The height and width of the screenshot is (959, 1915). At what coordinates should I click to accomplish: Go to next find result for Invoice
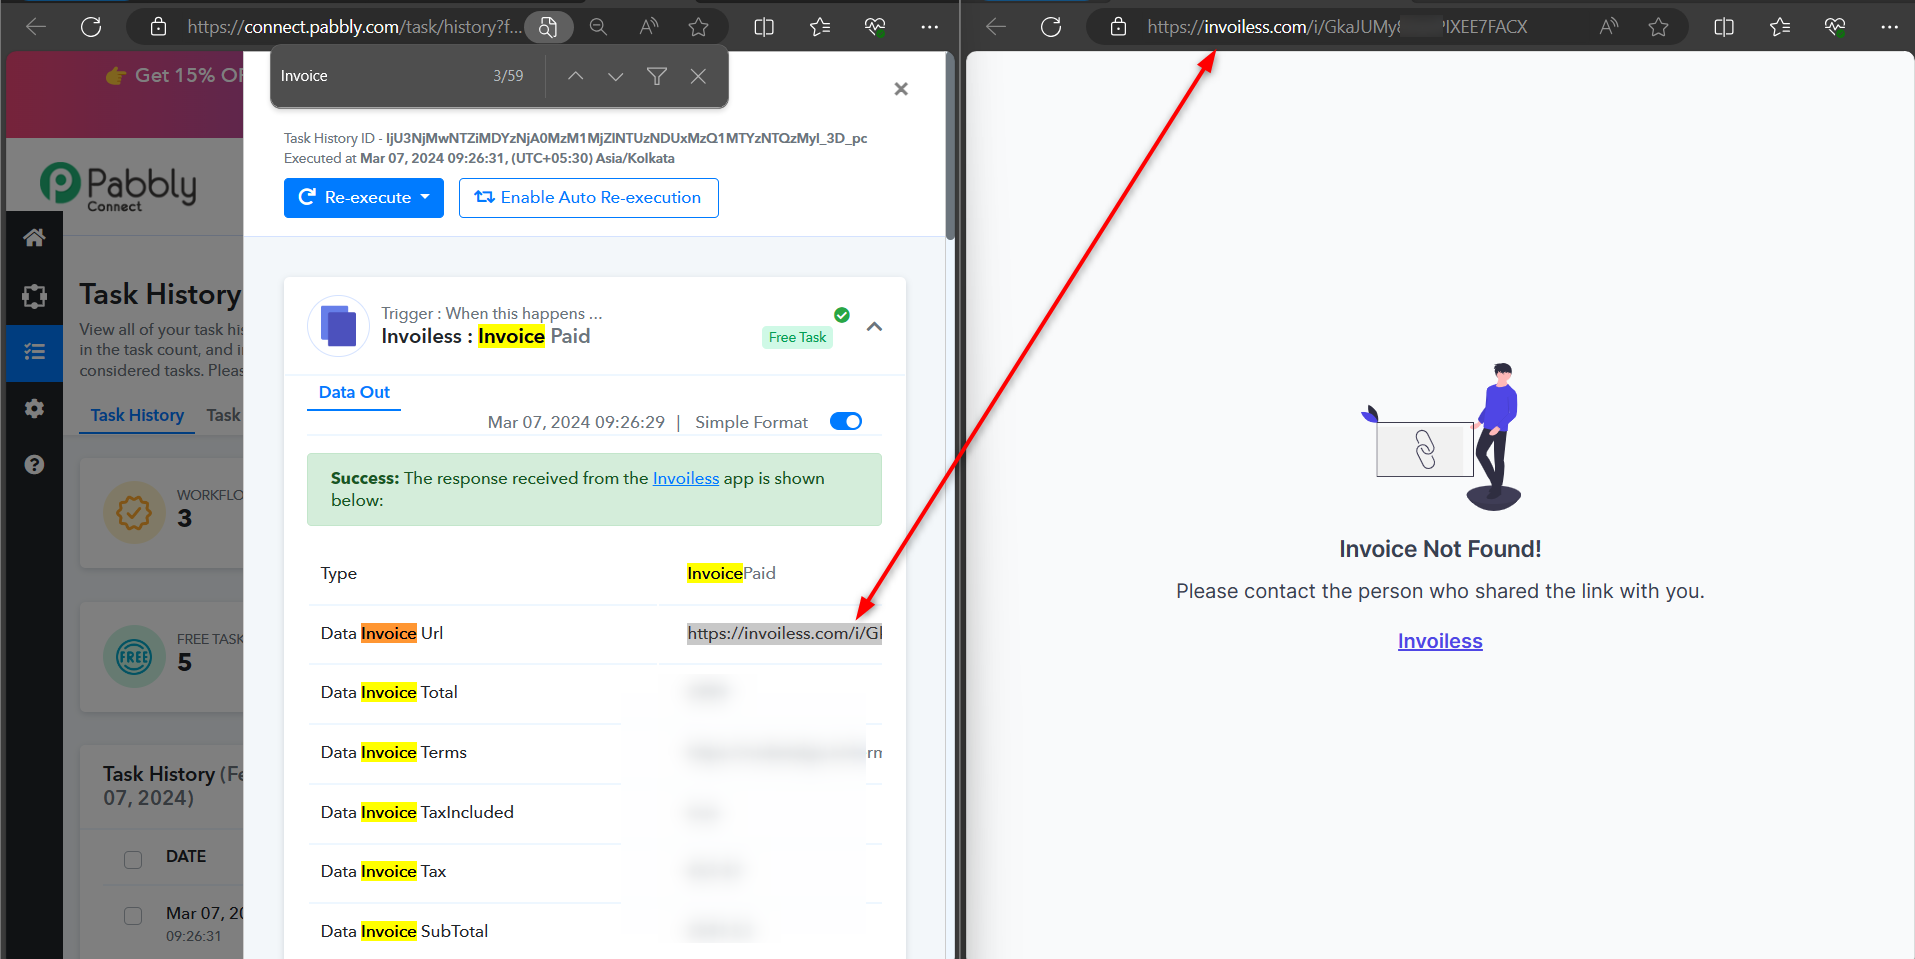616,76
